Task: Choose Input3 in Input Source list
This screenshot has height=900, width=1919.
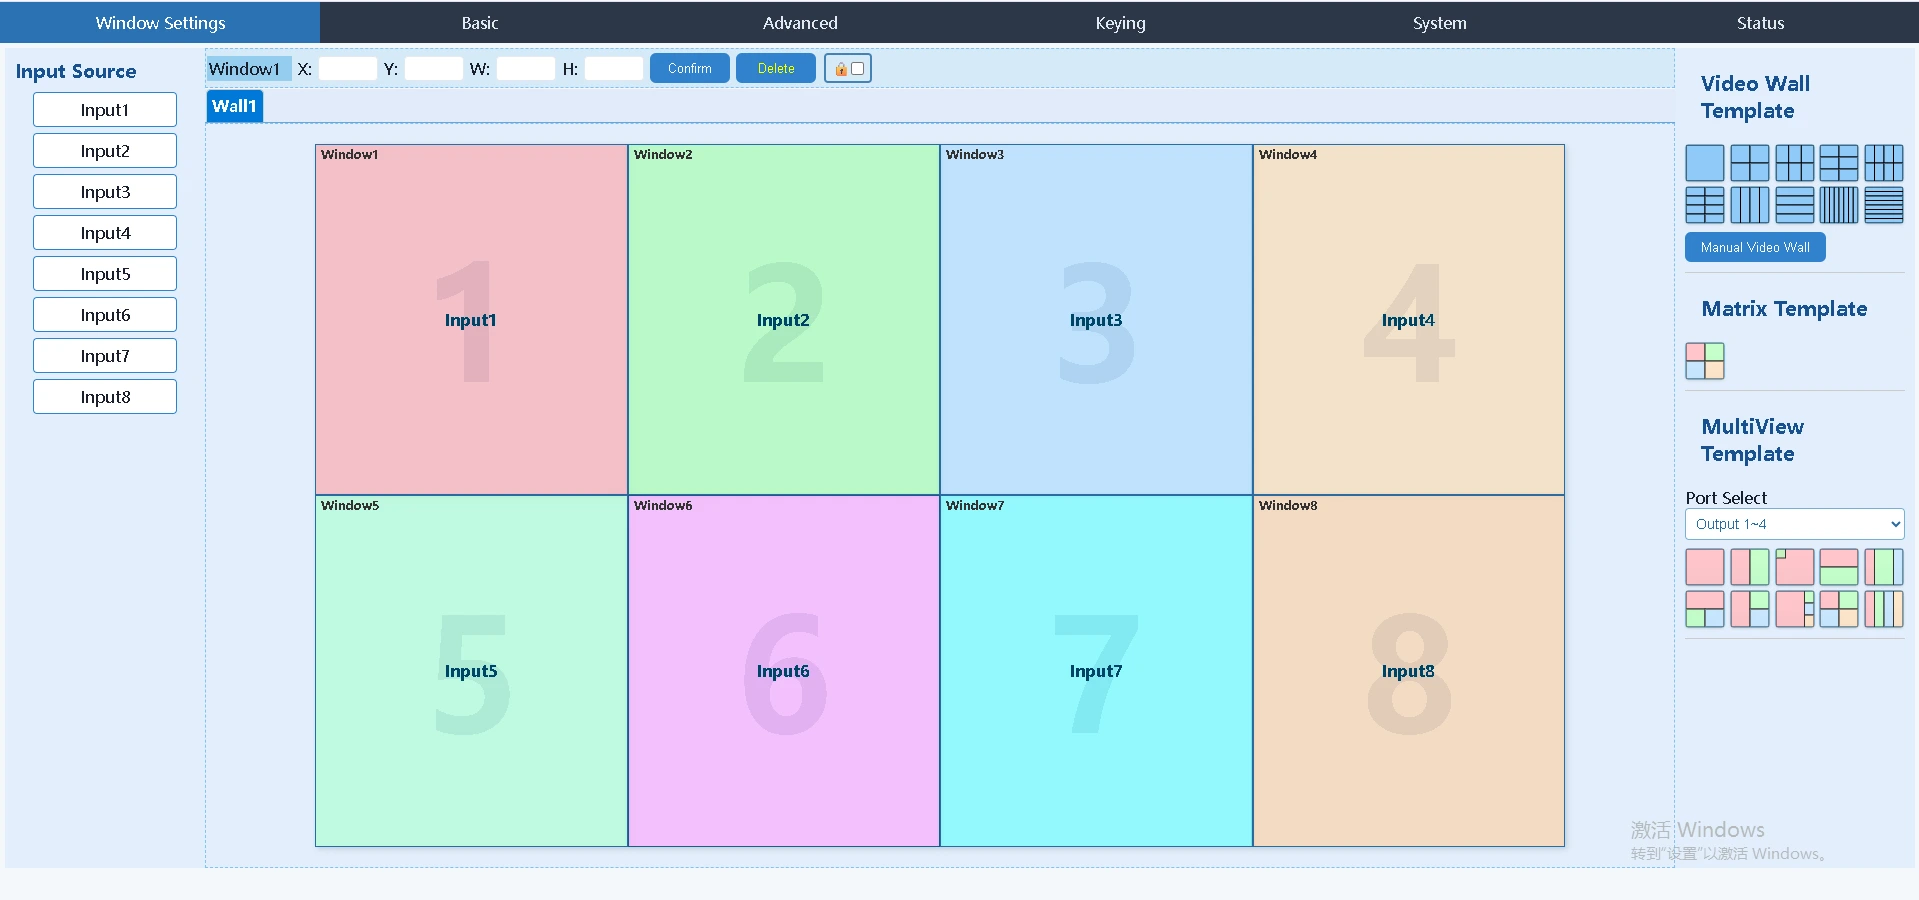Action: [x=105, y=192]
